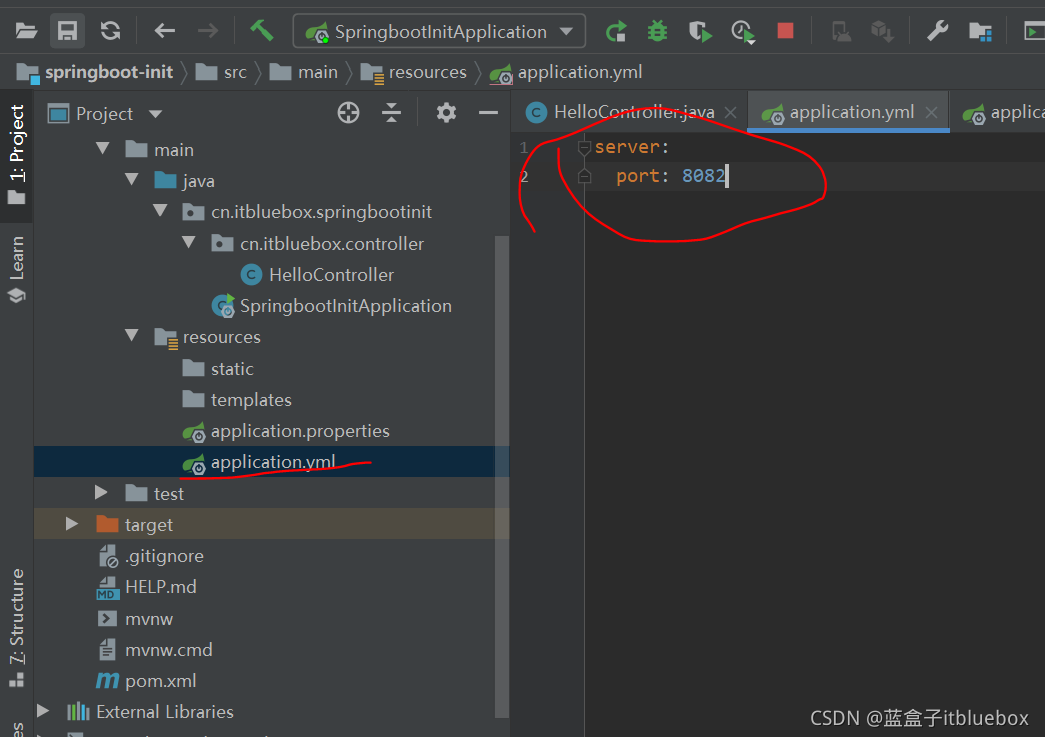Screen dimensions: 1045x737
Task: Select SpringbootInitApplication in tree
Action: [332, 306]
